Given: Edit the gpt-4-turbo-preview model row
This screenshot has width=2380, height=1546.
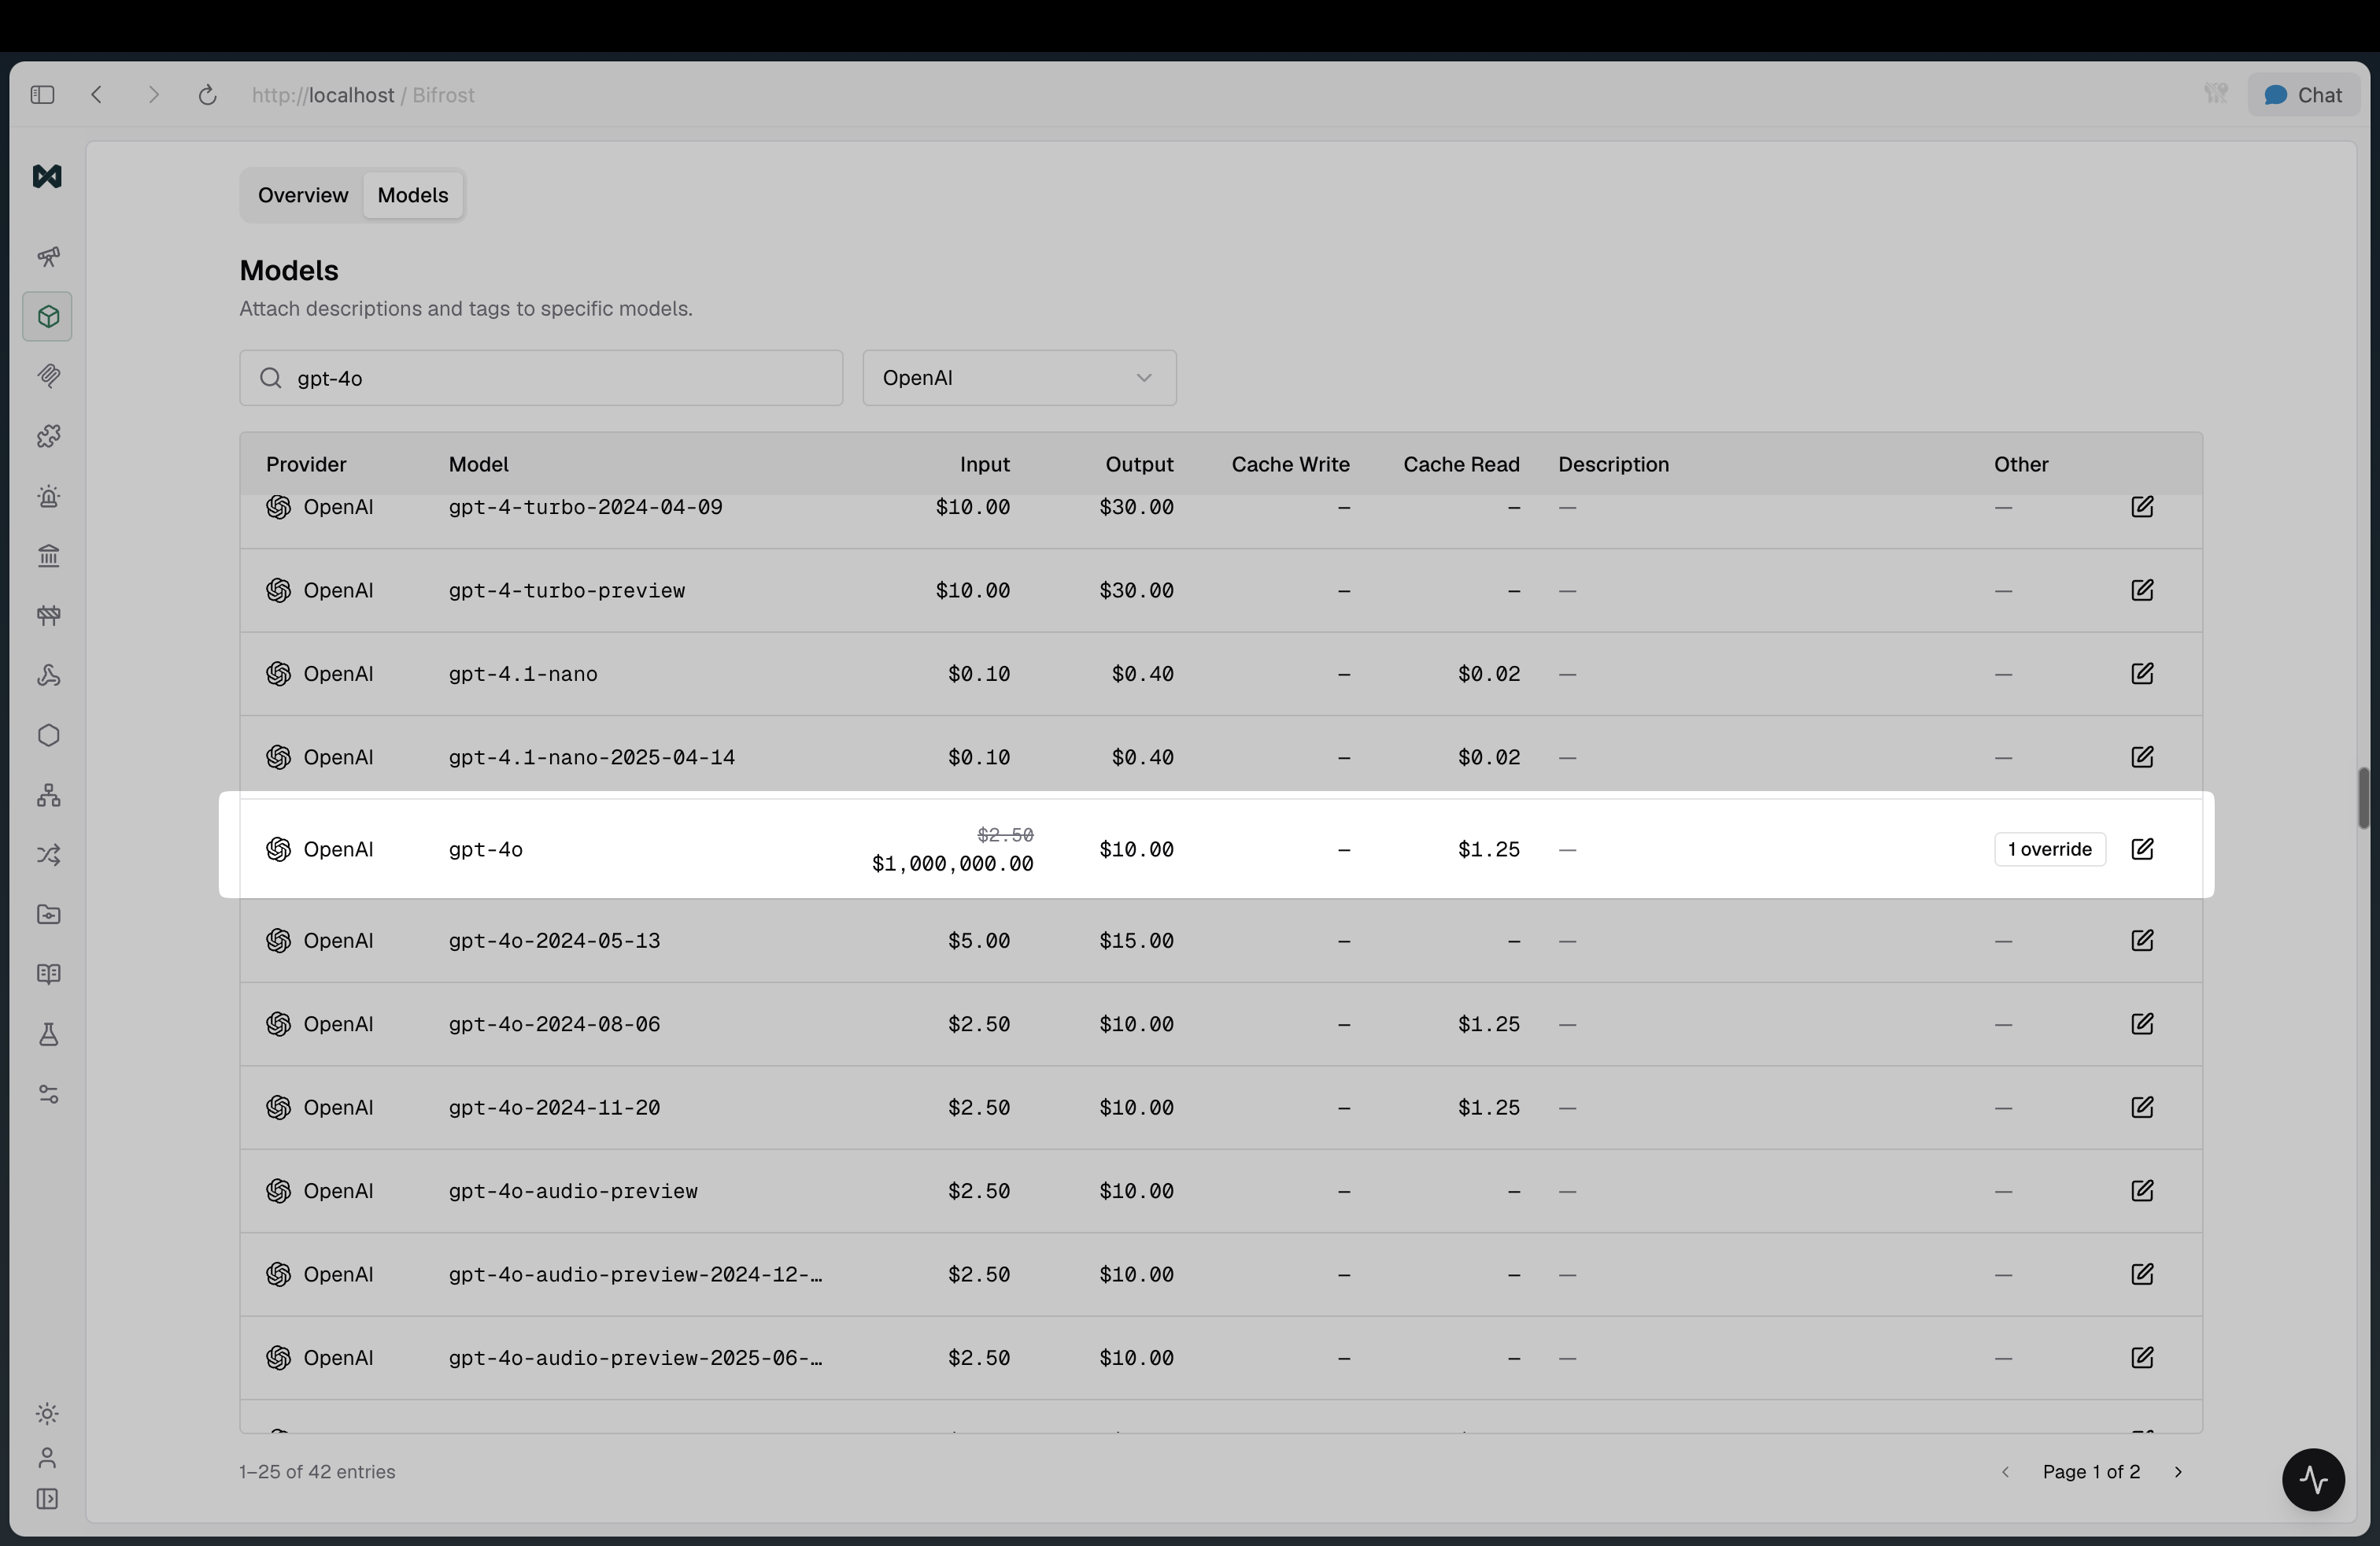Looking at the screenshot, I should [x=2142, y=590].
